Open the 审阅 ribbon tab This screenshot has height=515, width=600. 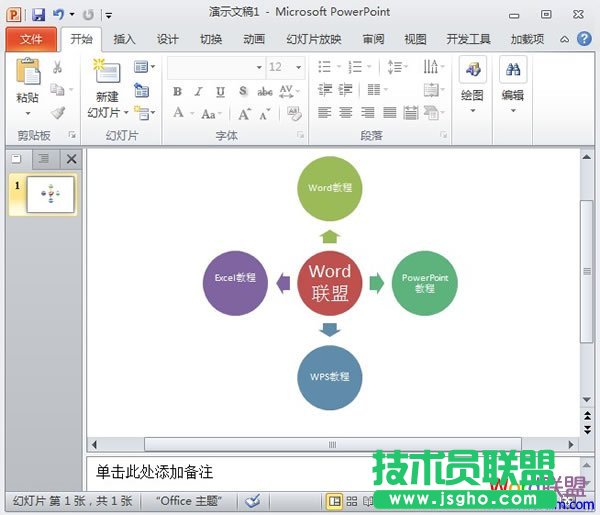pyautogui.click(x=373, y=39)
